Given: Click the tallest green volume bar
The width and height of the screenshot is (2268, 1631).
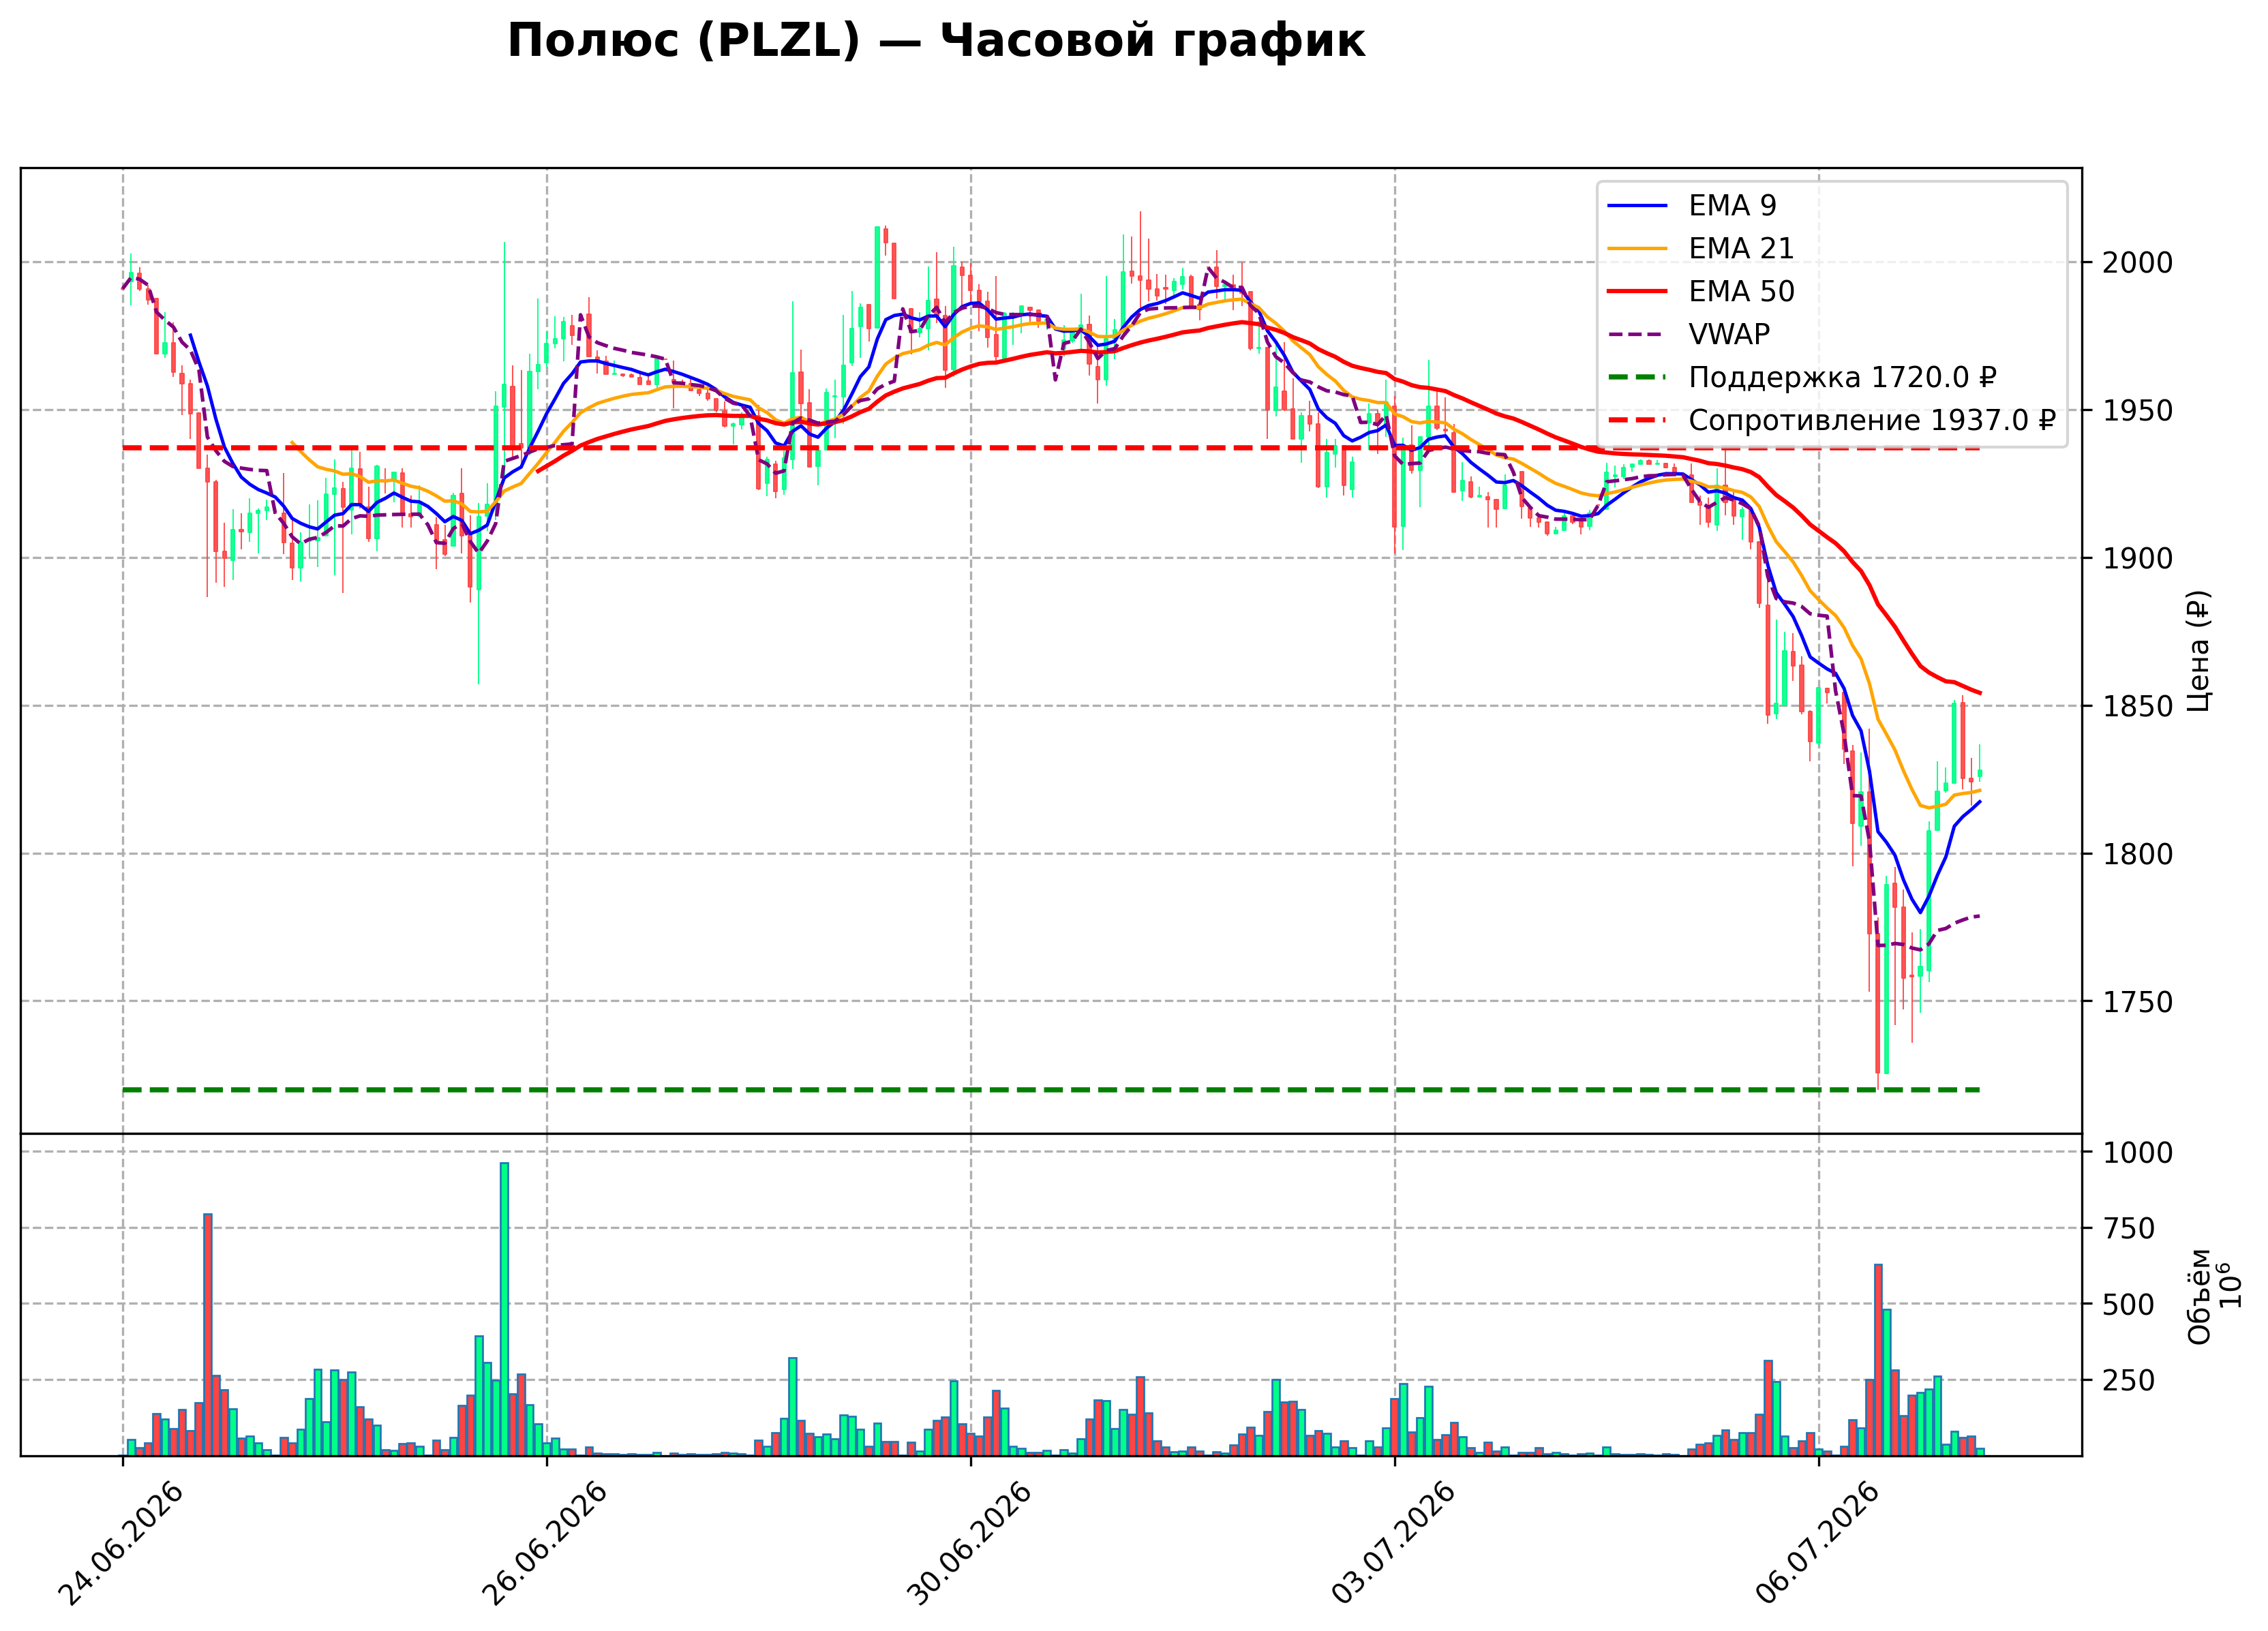Looking at the screenshot, I should tap(504, 1309).
